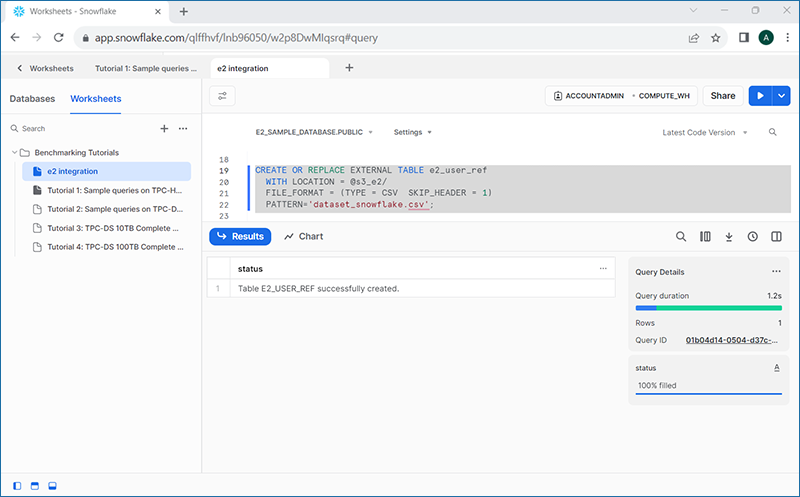Collapse the Benchmarking Tutorials folder
The width and height of the screenshot is (800, 497).
tap(14, 153)
